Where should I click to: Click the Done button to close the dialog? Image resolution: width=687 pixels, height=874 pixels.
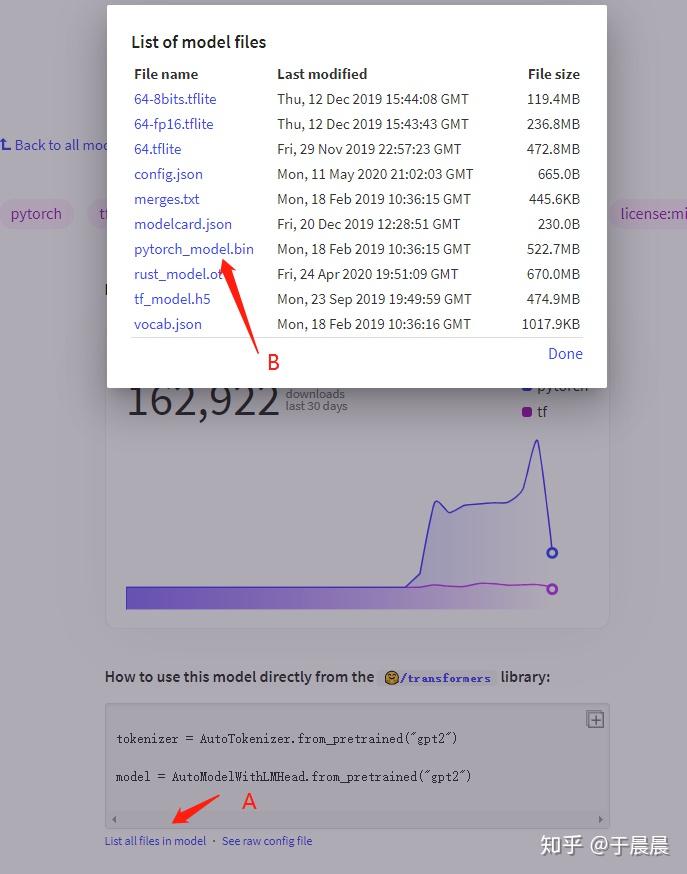(565, 353)
